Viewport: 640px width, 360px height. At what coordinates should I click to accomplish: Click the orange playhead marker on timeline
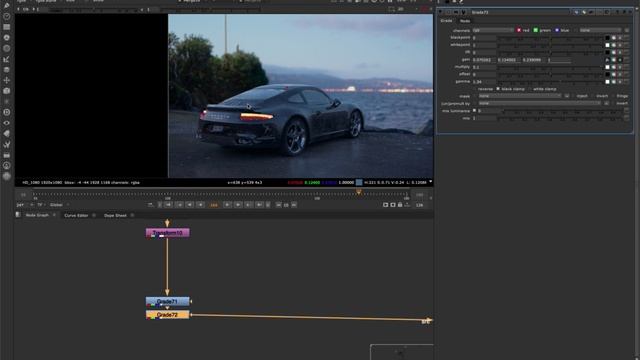[359, 191]
